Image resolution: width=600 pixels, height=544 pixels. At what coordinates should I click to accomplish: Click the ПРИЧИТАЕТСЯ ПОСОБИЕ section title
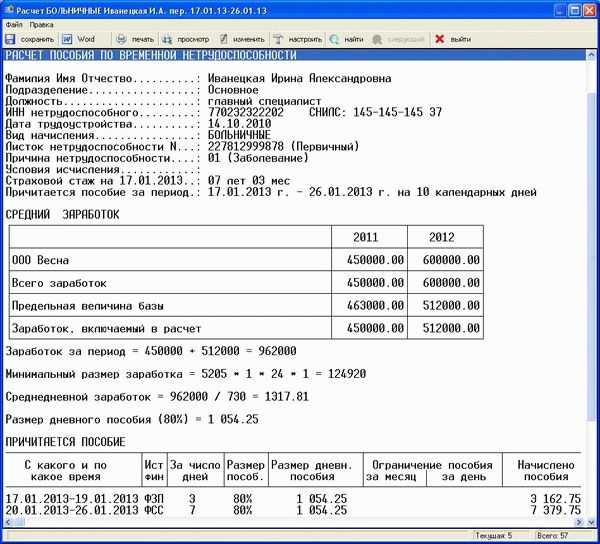tap(65, 442)
